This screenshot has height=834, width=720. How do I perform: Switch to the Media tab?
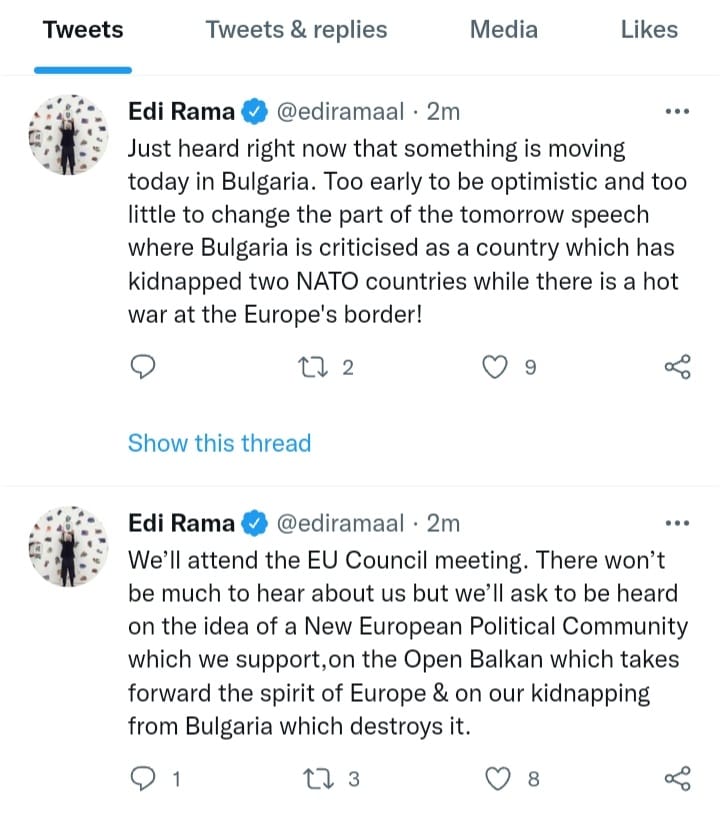click(x=503, y=30)
